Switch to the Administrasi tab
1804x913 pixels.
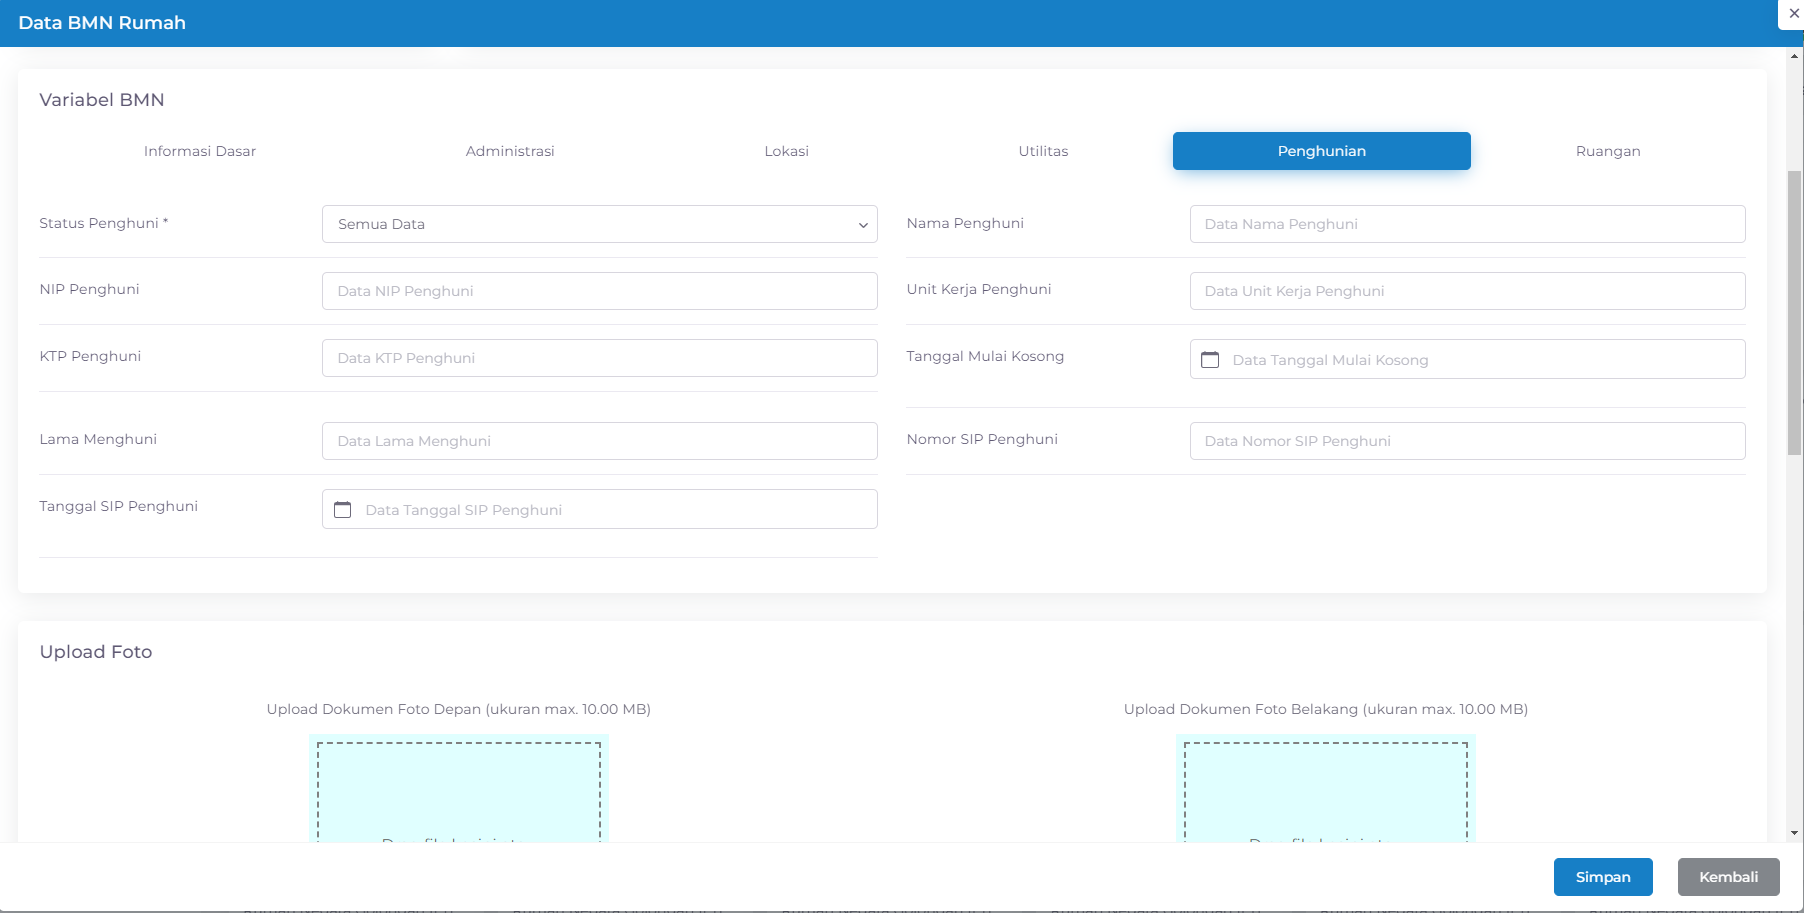pos(510,151)
